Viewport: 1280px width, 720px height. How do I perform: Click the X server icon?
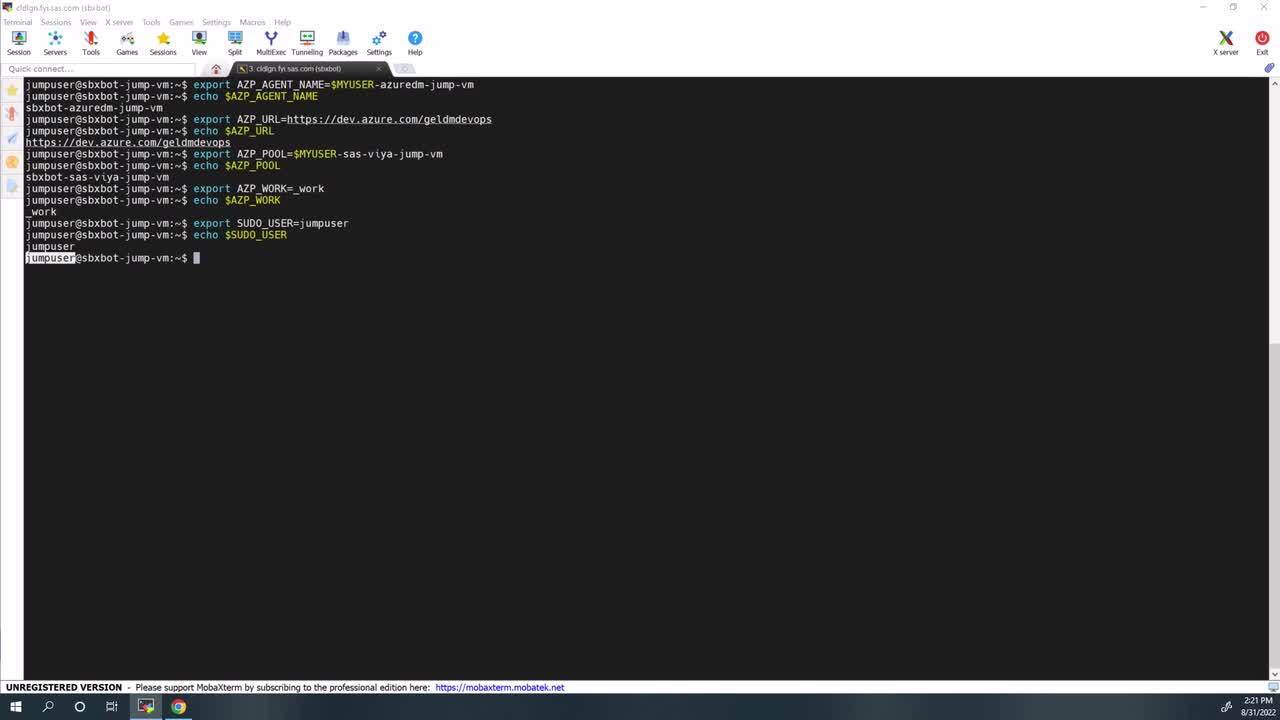[x=1225, y=42]
